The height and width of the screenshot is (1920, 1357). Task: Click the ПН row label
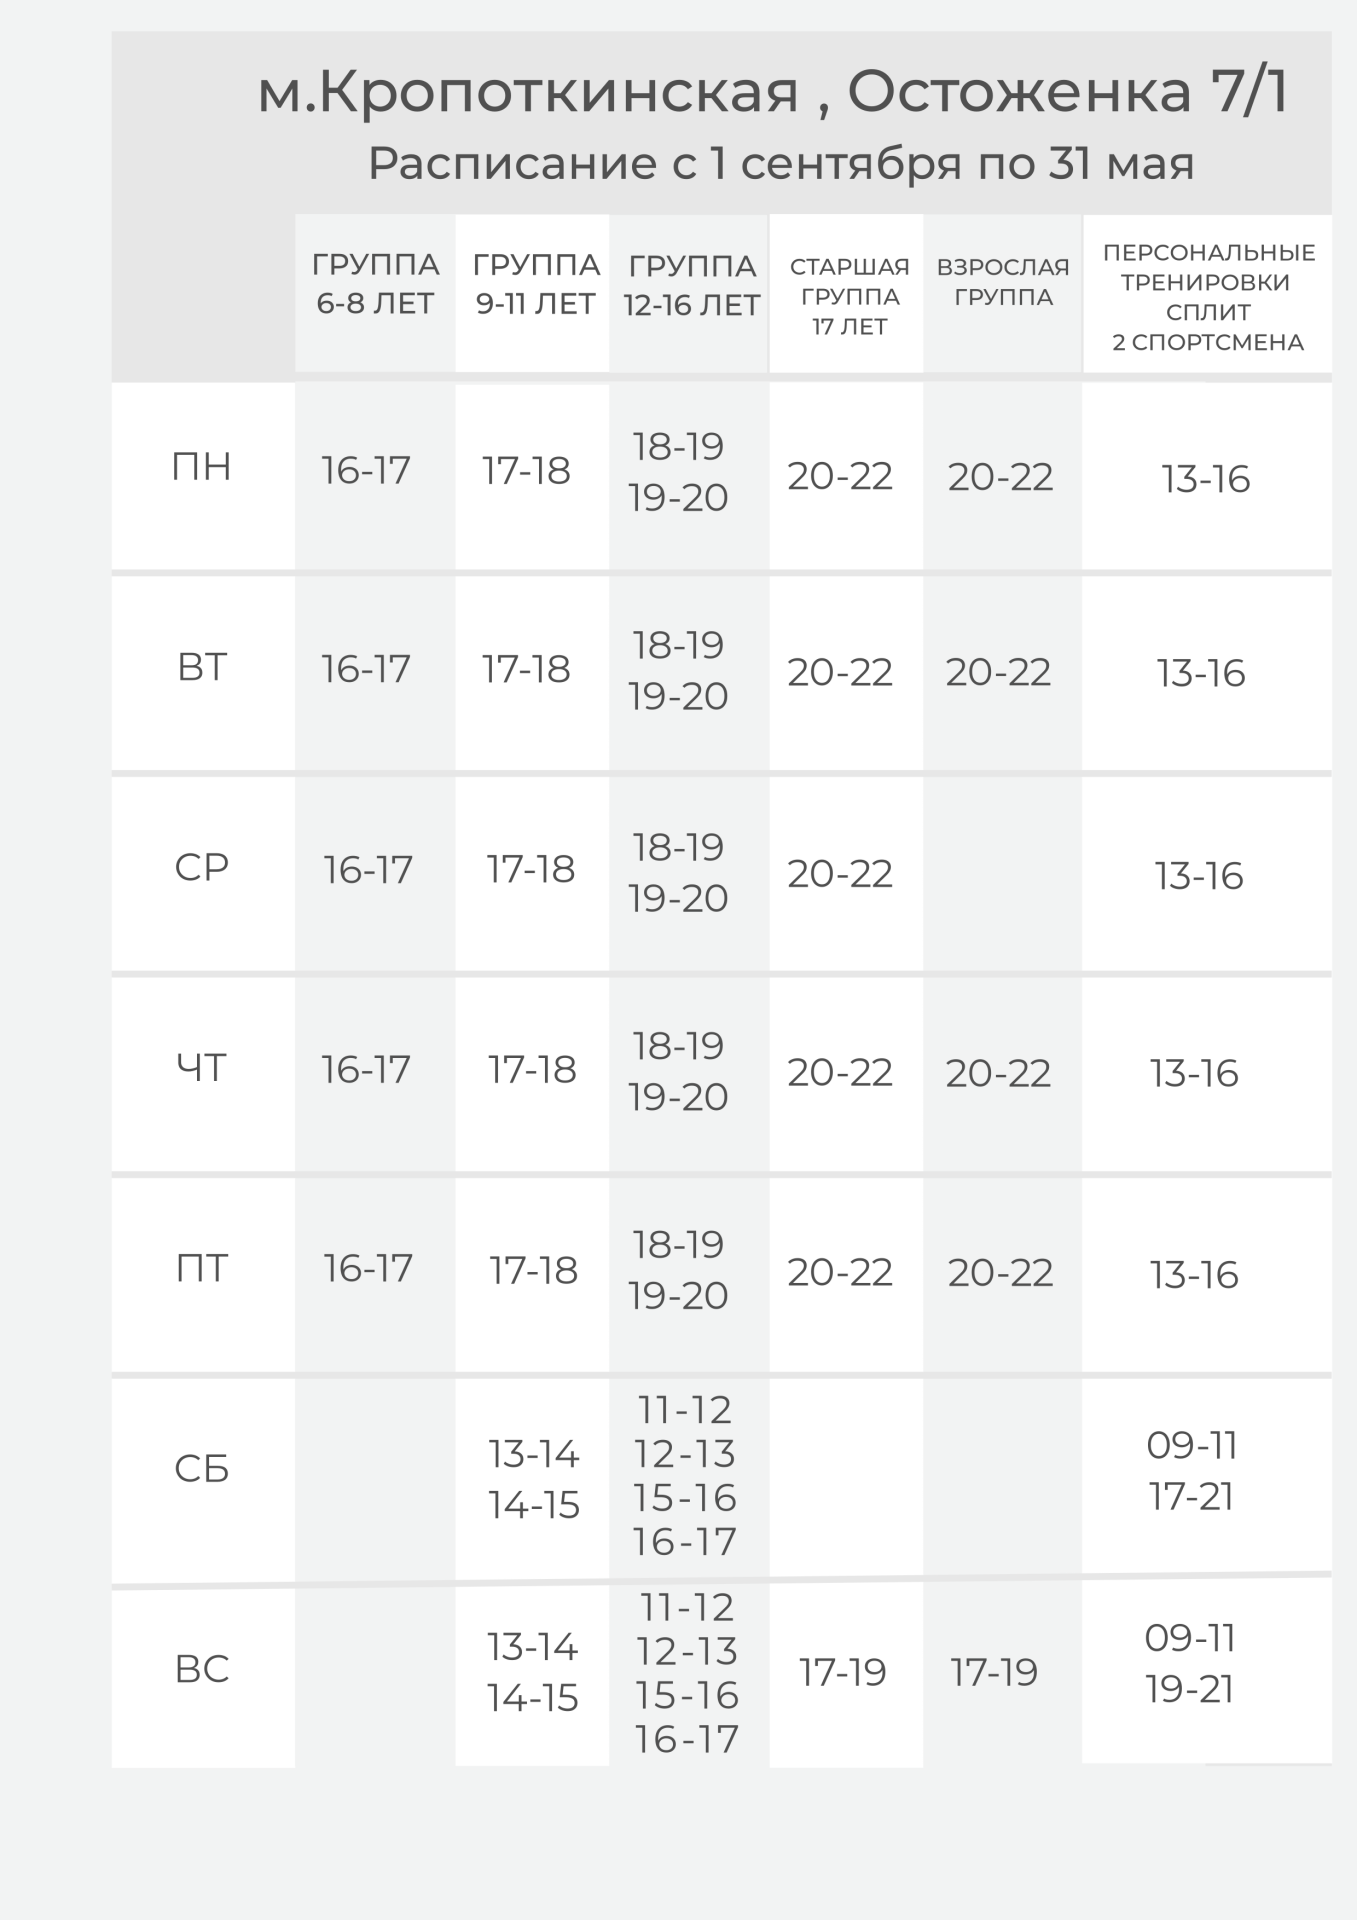(x=202, y=467)
